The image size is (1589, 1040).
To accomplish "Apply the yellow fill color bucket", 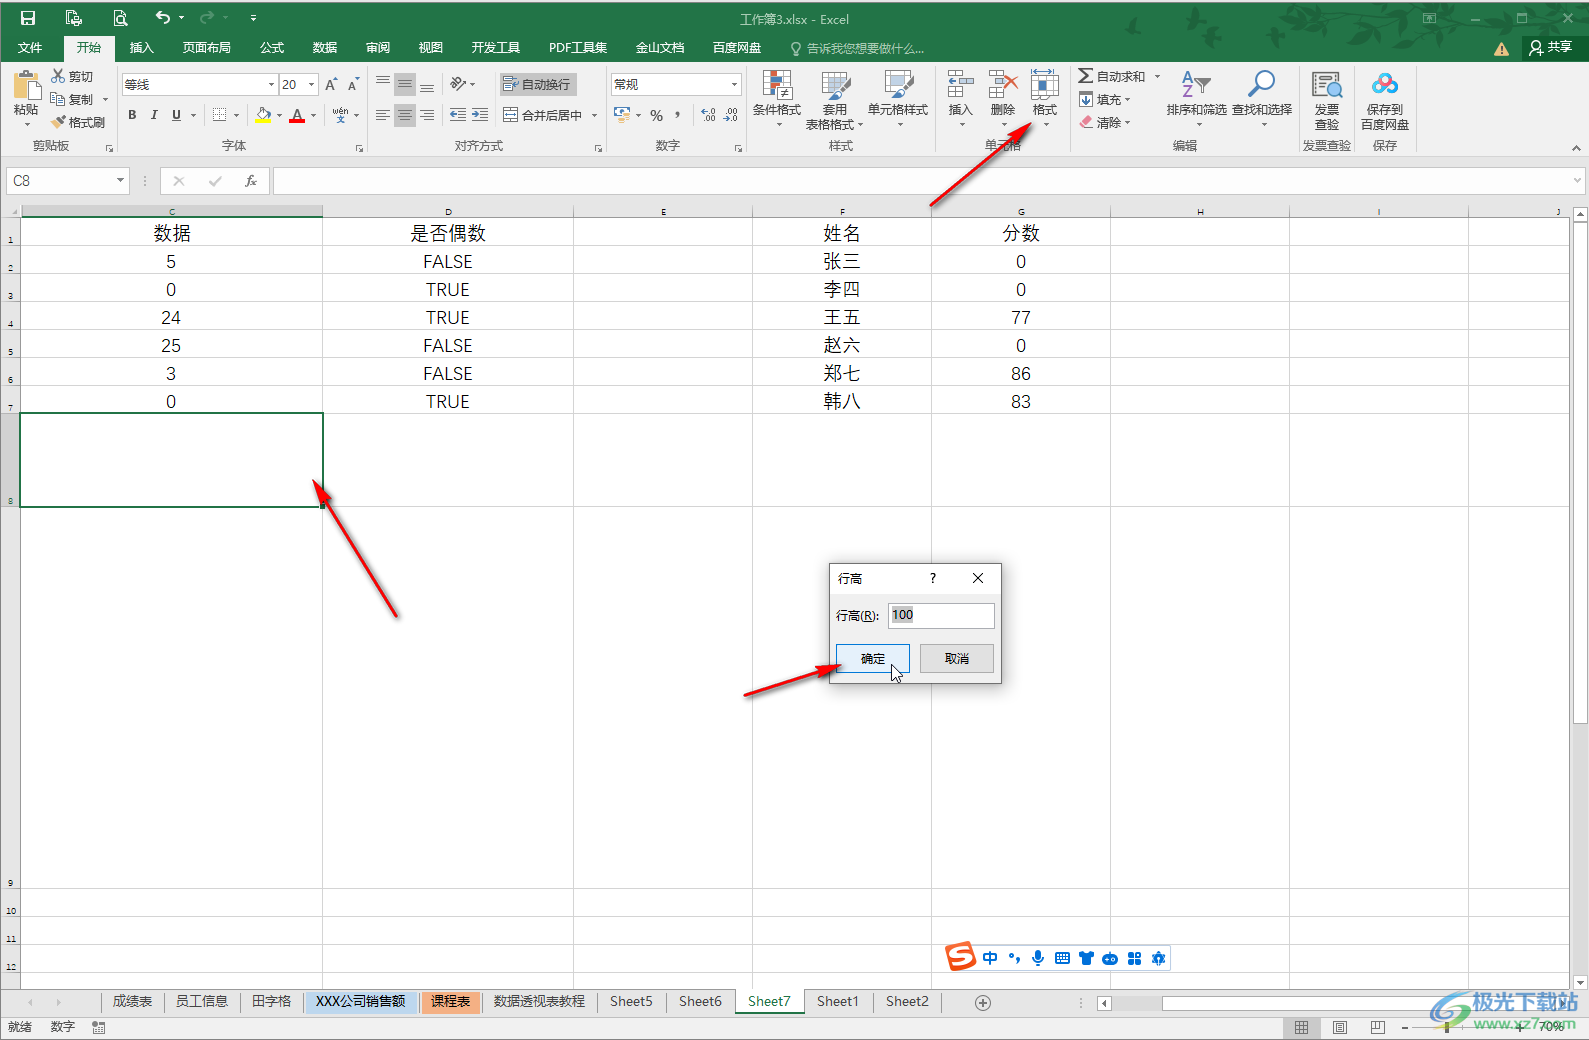I will point(263,115).
